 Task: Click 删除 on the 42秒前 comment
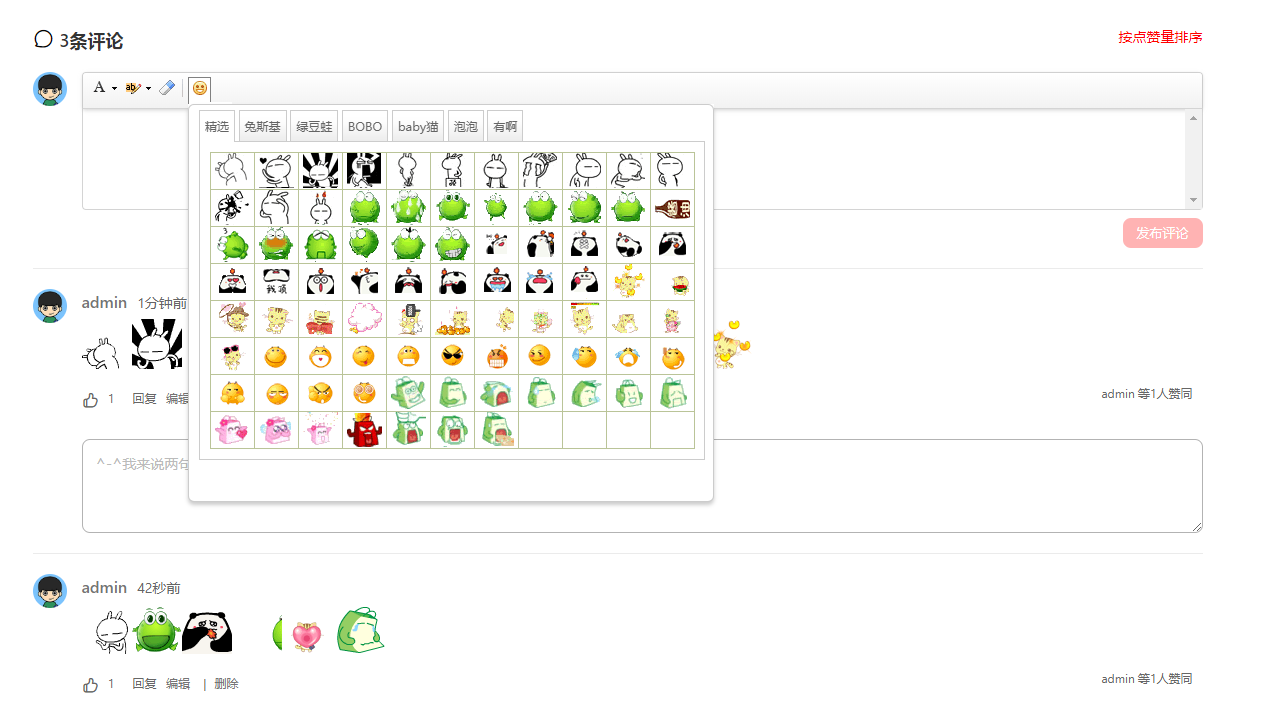pos(226,684)
